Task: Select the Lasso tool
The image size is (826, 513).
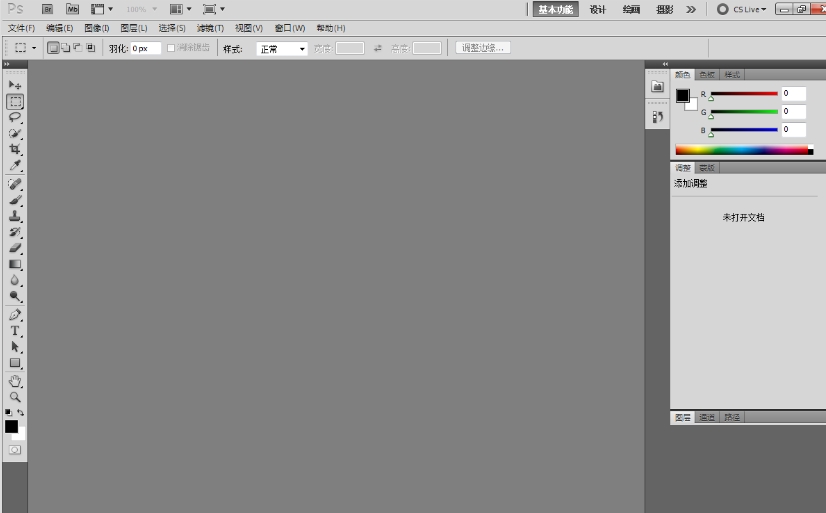Action: [x=15, y=117]
